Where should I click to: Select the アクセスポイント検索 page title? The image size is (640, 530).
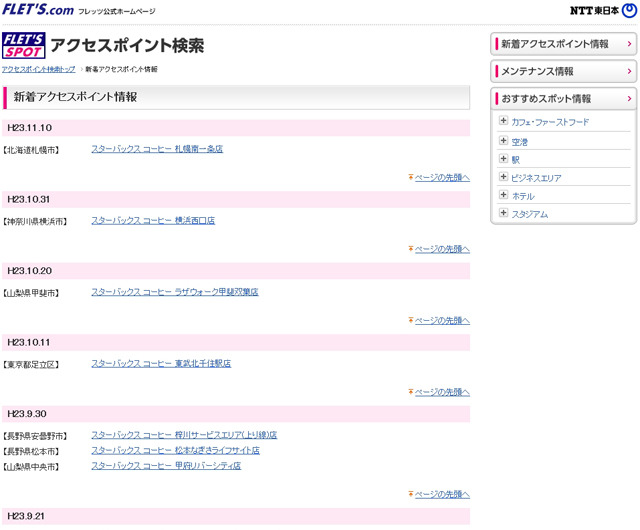(x=127, y=45)
